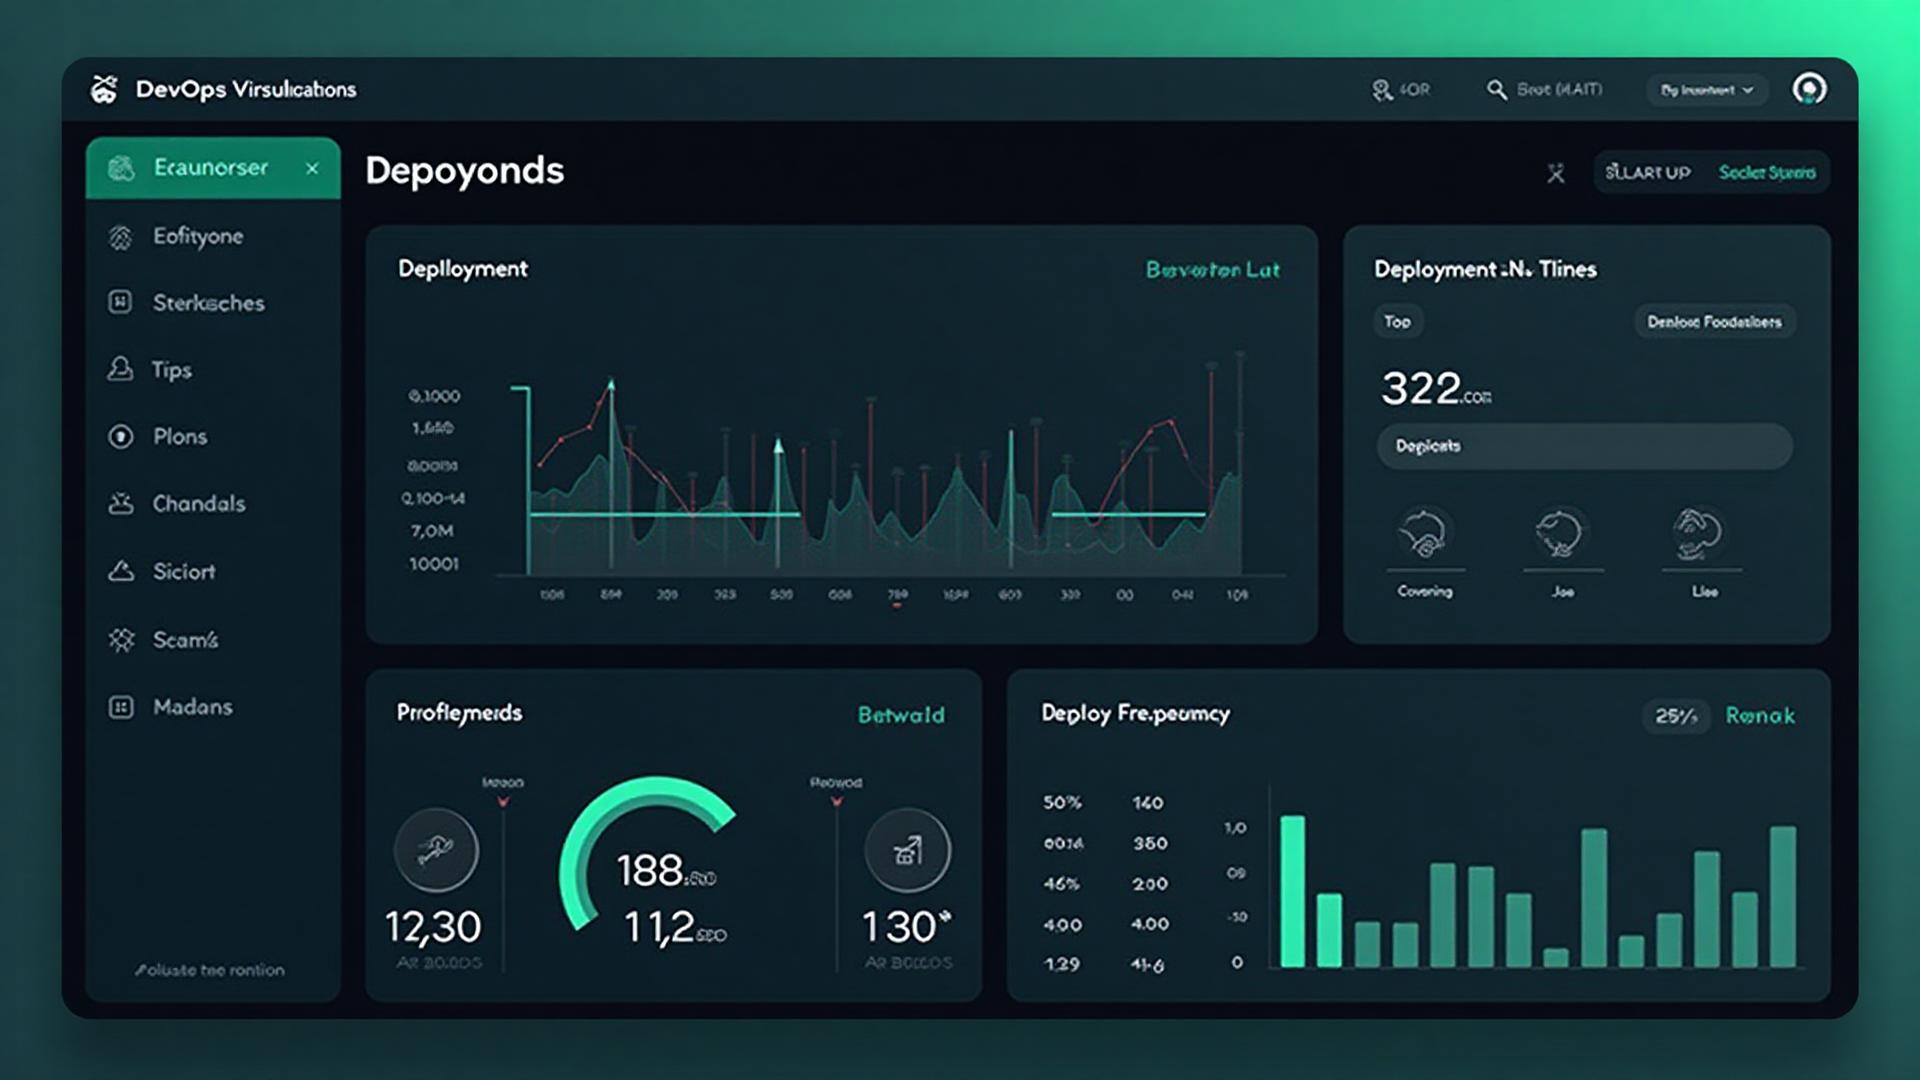Click the Deploy Fre.peumcy title
The height and width of the screenshot is (1080, 1920).
pyautogui.click(x=1135, y=714)
